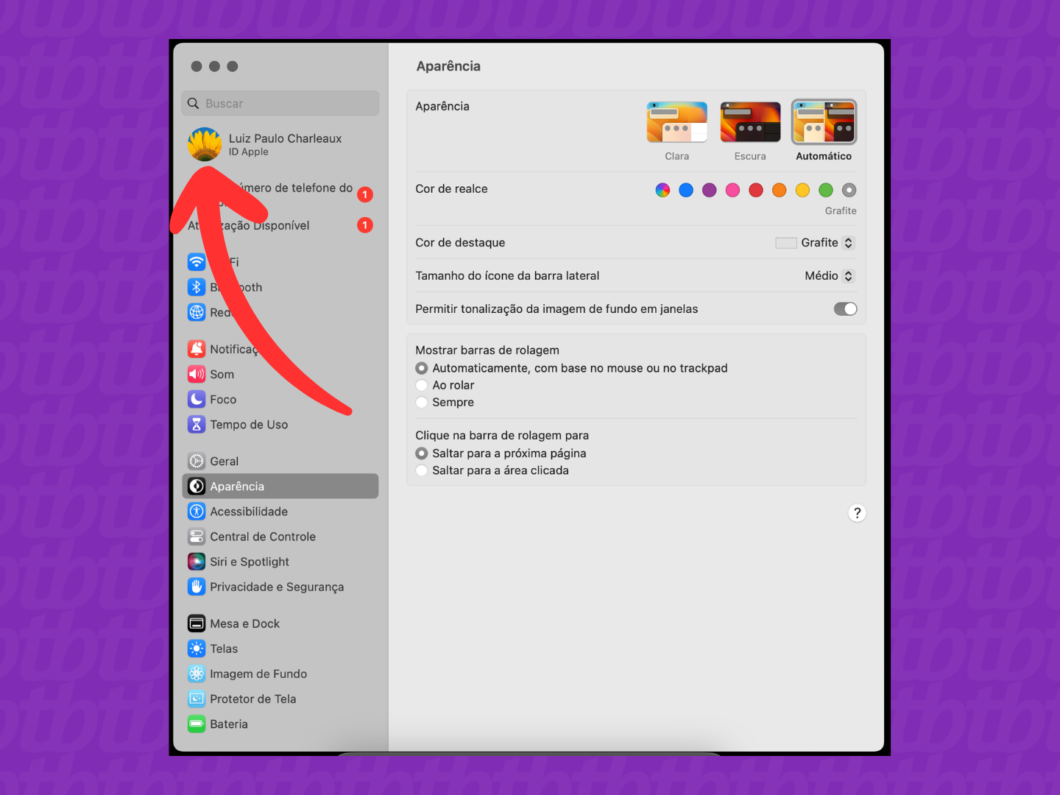Click the Central de Controle icon
This screenshot has height=795, width=1060.
pos(196,537)
